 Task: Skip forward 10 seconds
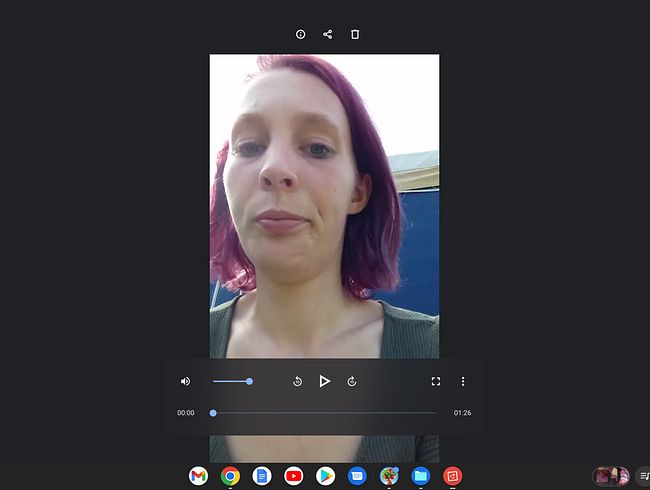pos(352,381)
